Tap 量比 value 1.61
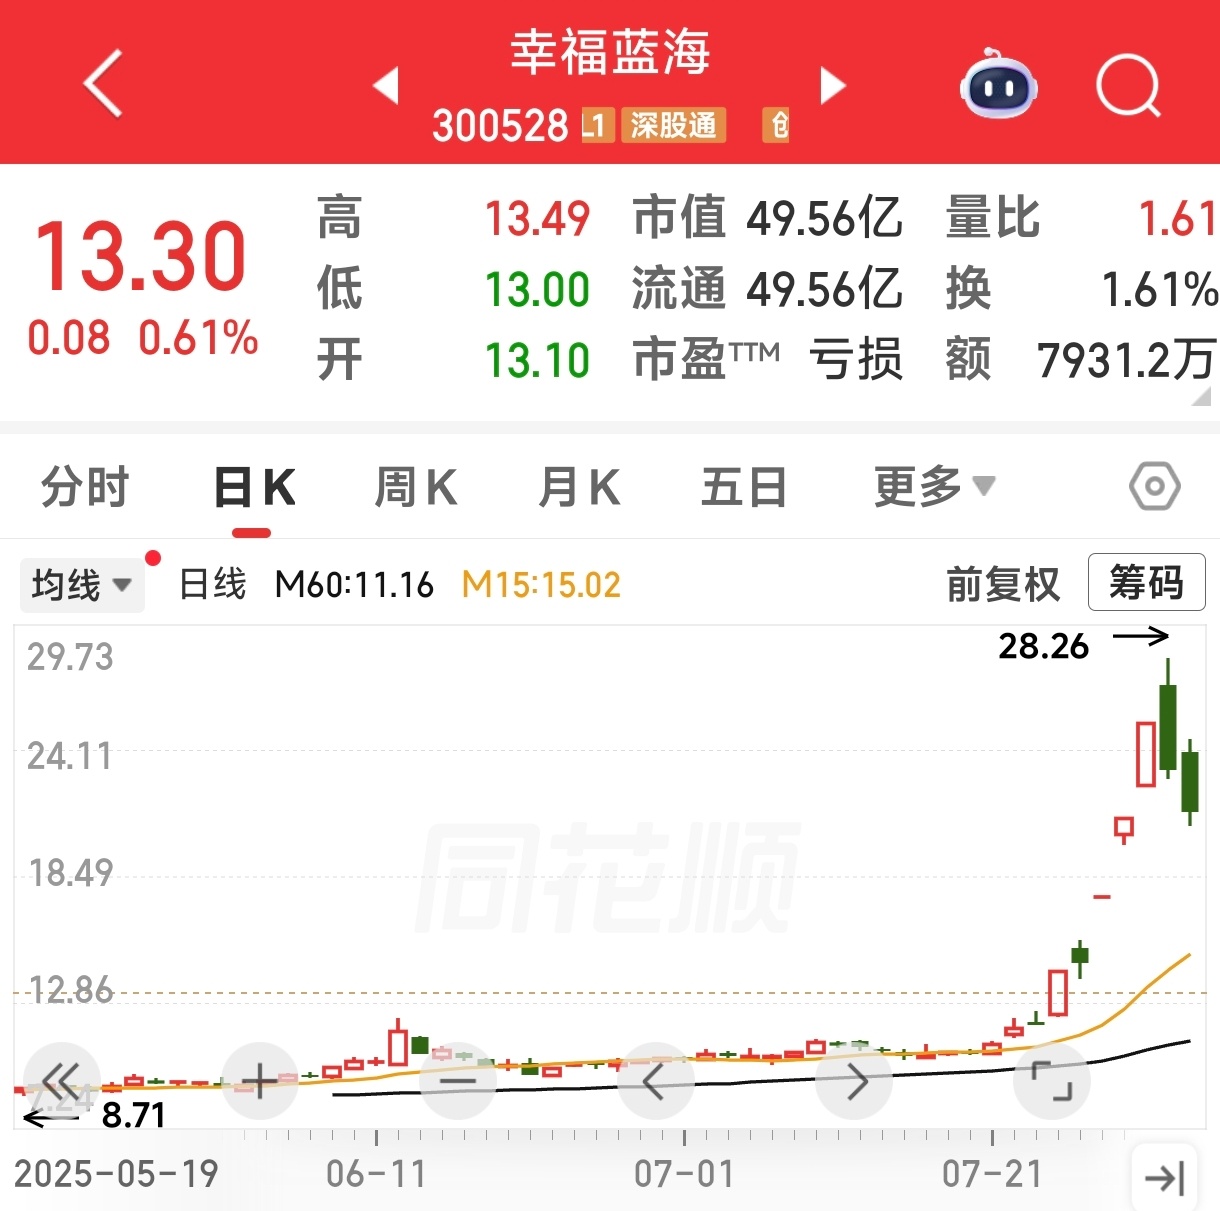Screen dimensions: 1220x1211 click(1177, 218)
